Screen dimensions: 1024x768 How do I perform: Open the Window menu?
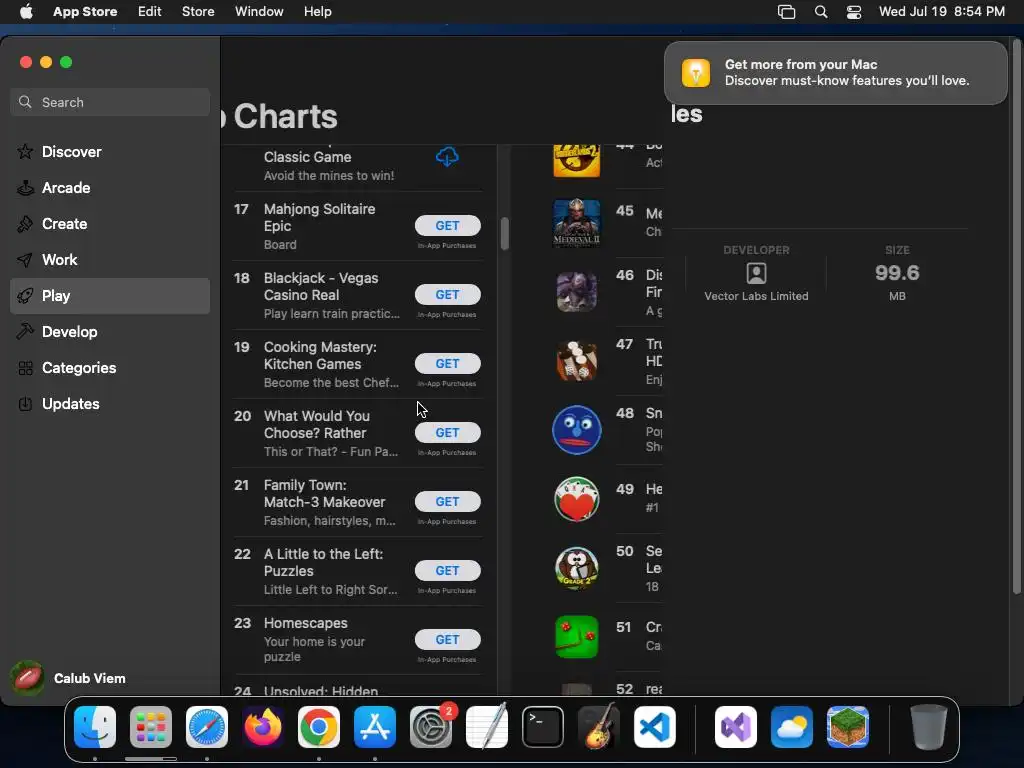(x=259, y=11)
